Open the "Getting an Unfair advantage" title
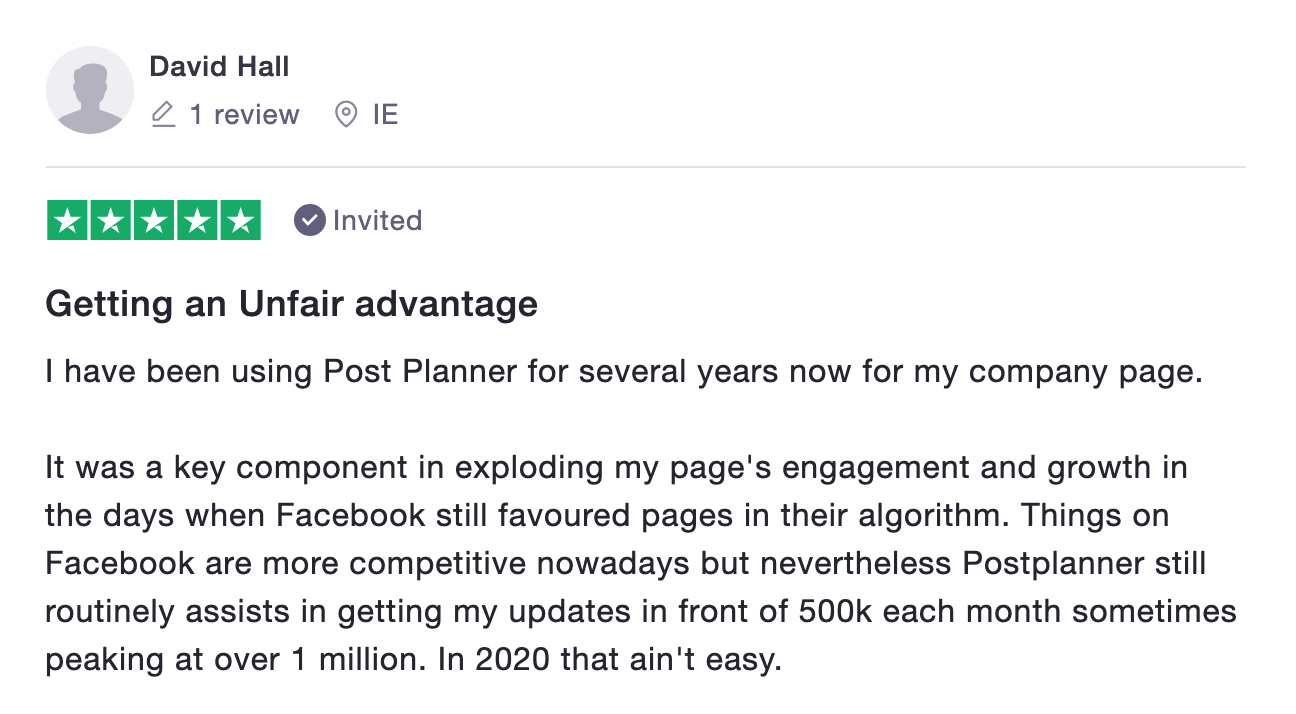This screenshot has height=714, width=1296. 291,303
